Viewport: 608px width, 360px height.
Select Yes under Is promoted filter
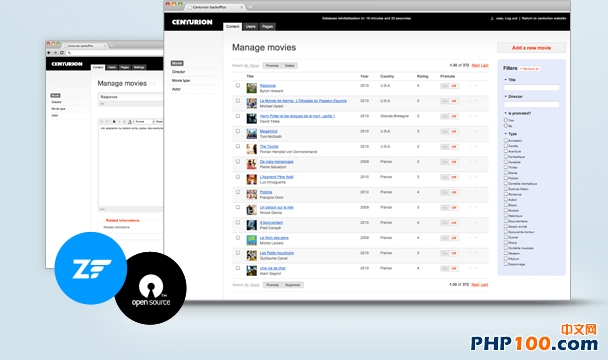coord(506,120)
